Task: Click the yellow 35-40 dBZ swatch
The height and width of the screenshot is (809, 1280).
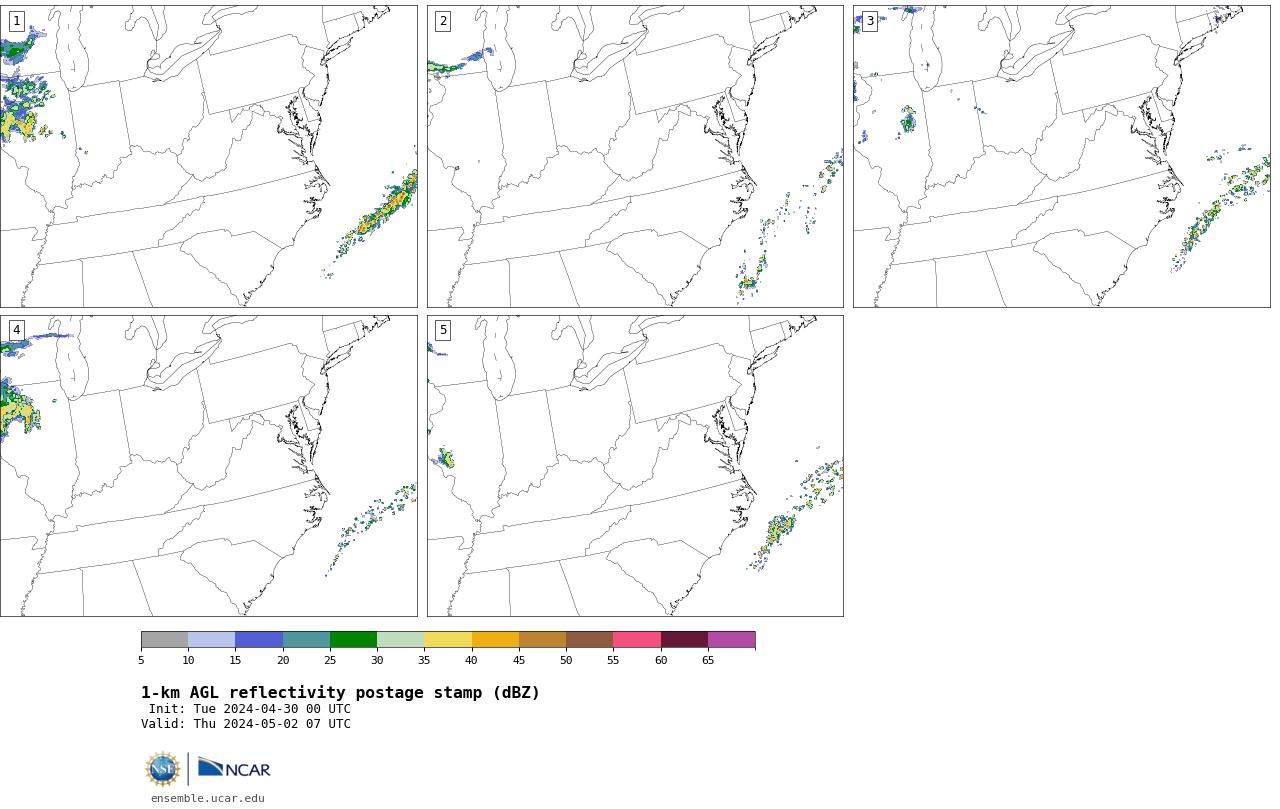Action: [448, 640]
